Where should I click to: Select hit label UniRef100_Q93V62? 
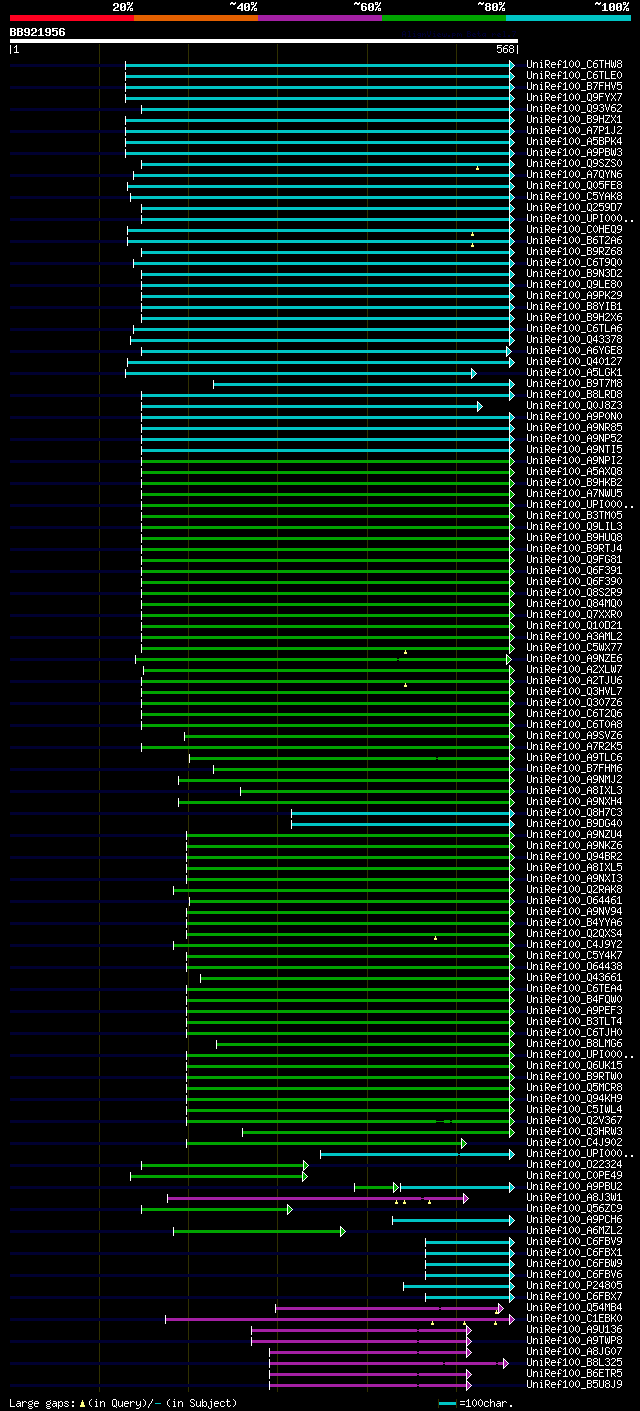pyautogui.click(x=574, y=108)
